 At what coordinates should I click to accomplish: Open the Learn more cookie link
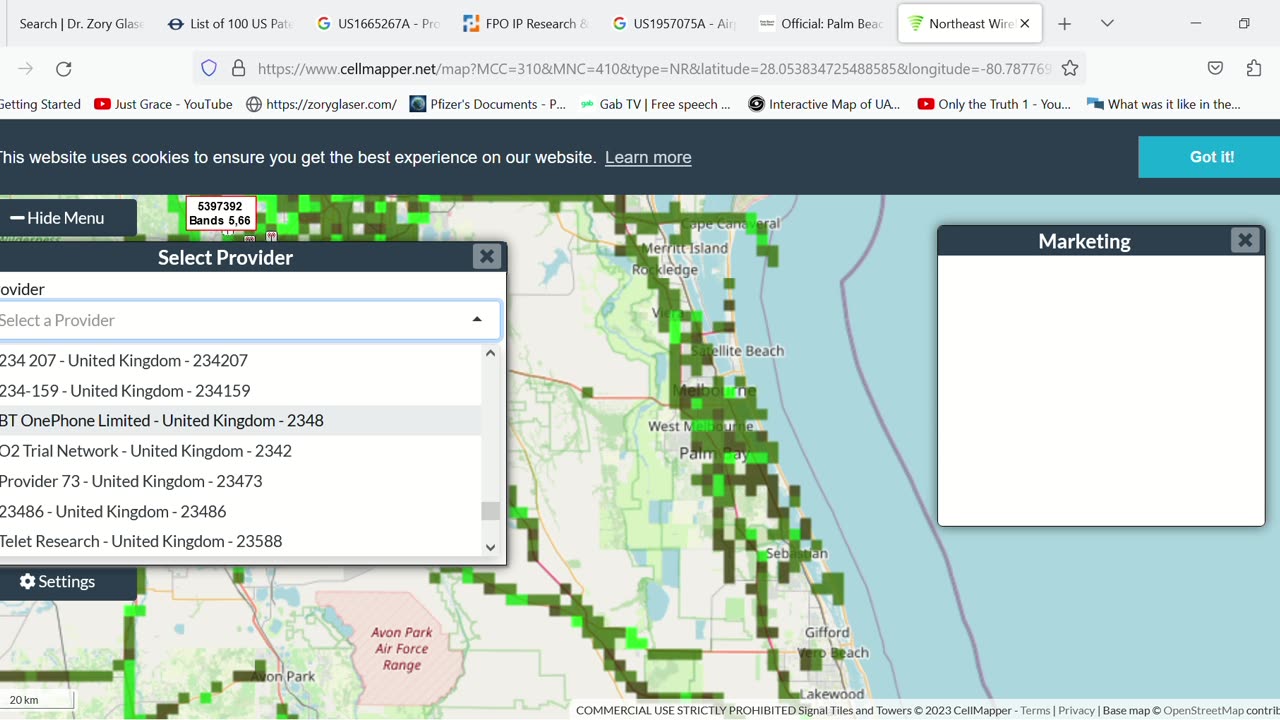tap(648, 157)
